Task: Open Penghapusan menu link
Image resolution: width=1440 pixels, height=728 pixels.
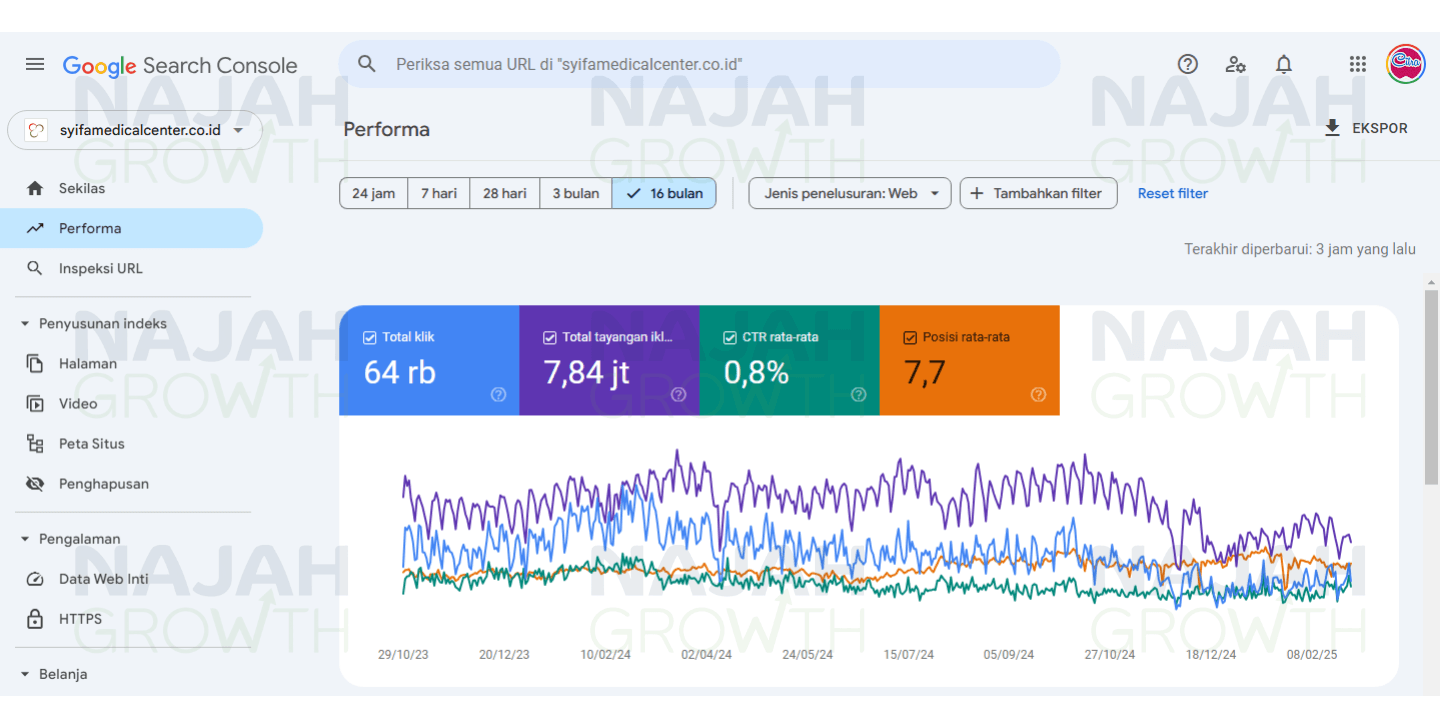Action: [131, 483]
